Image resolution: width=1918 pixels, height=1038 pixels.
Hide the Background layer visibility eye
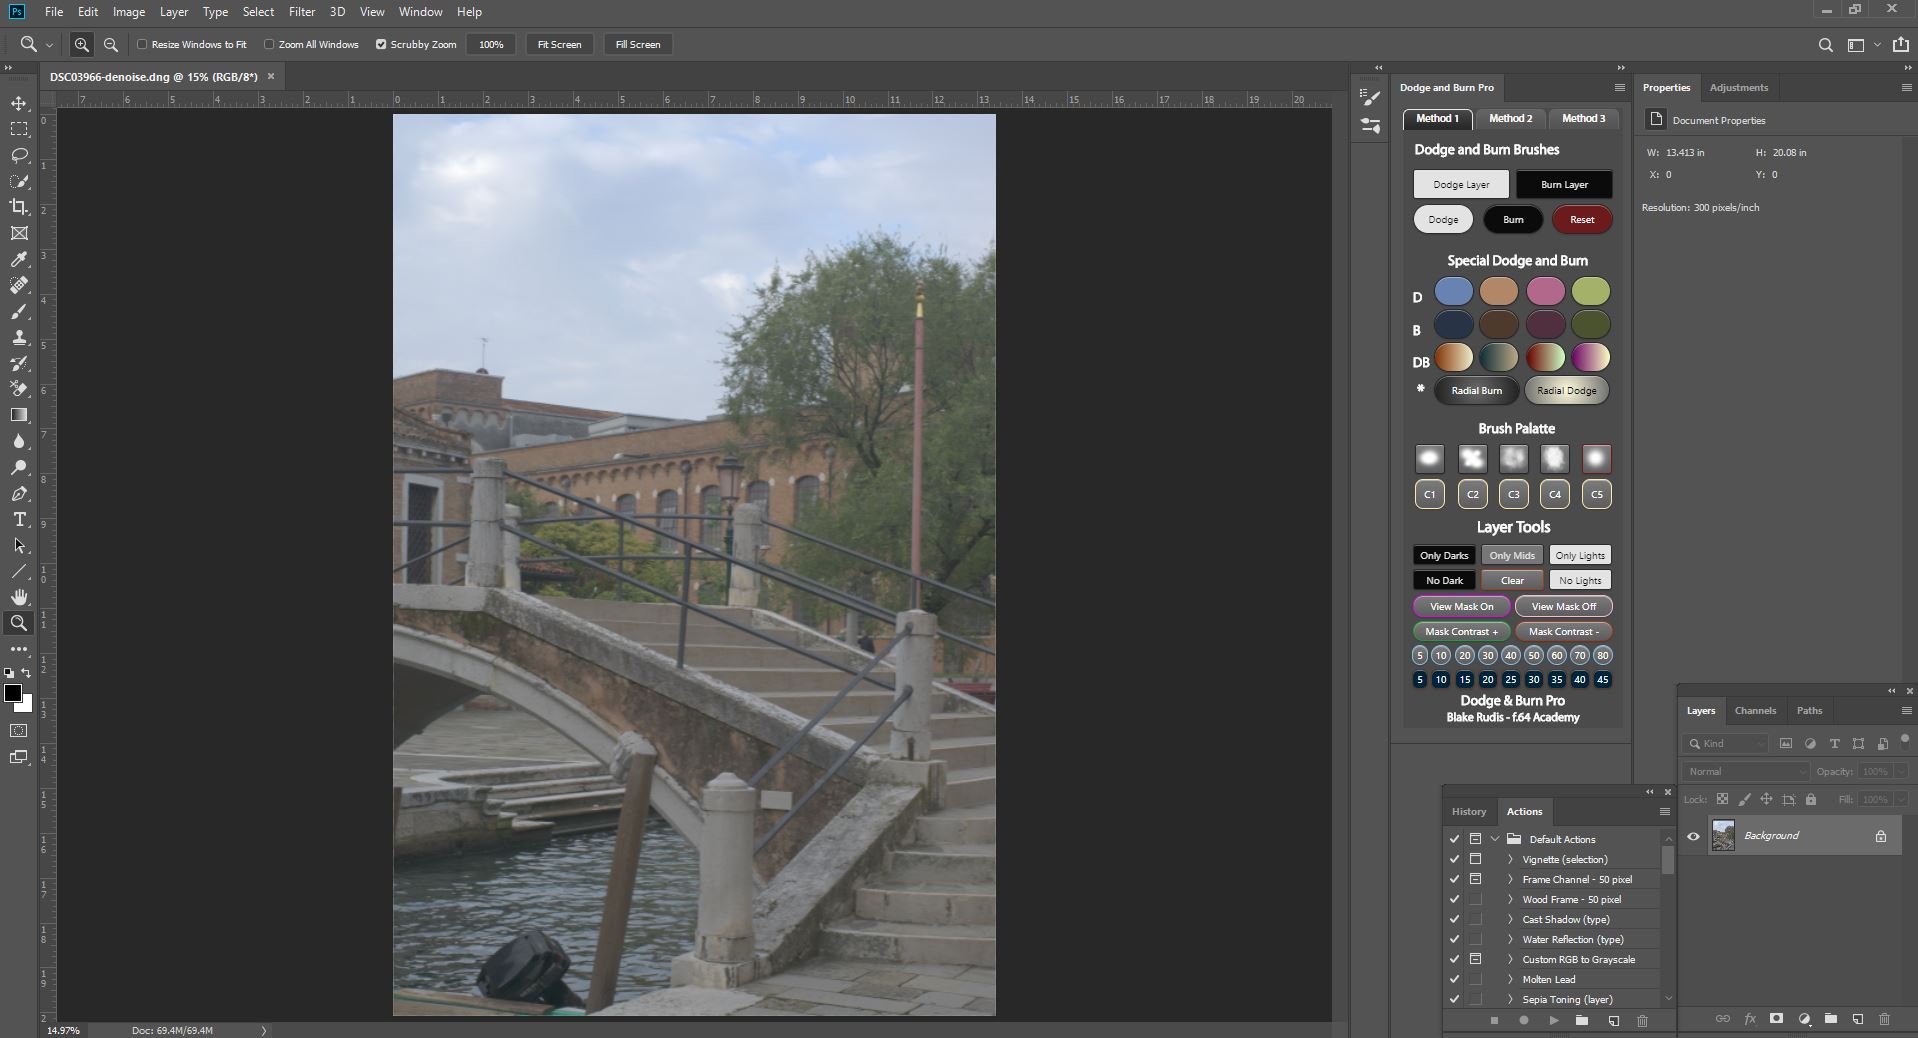(x=1693, y=837)
